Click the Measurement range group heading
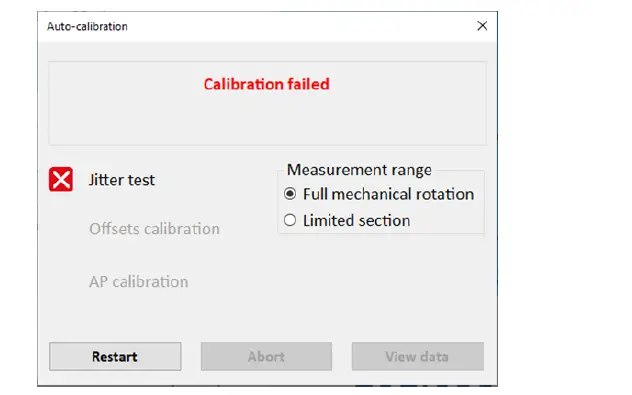632x395 pixels. pos(359,170)
